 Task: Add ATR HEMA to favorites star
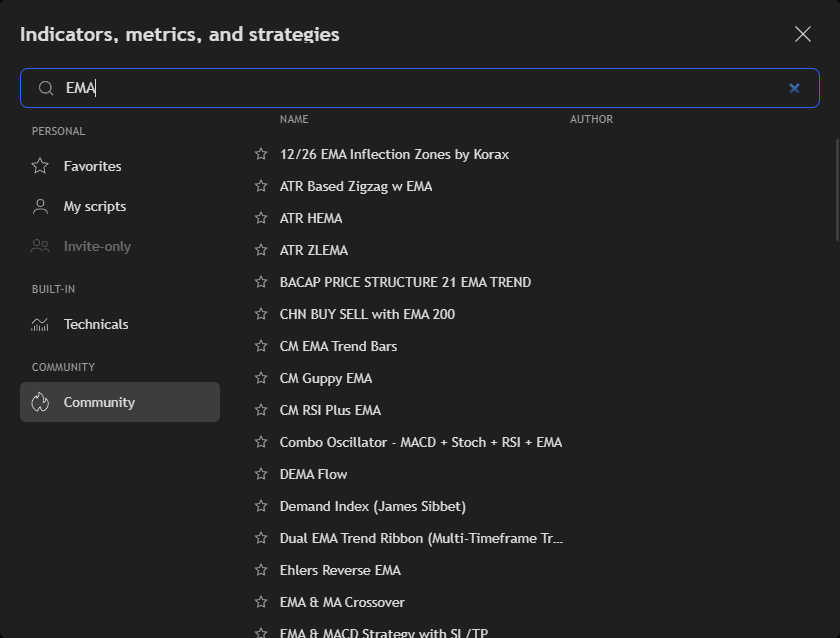click(x=261, y=217)
